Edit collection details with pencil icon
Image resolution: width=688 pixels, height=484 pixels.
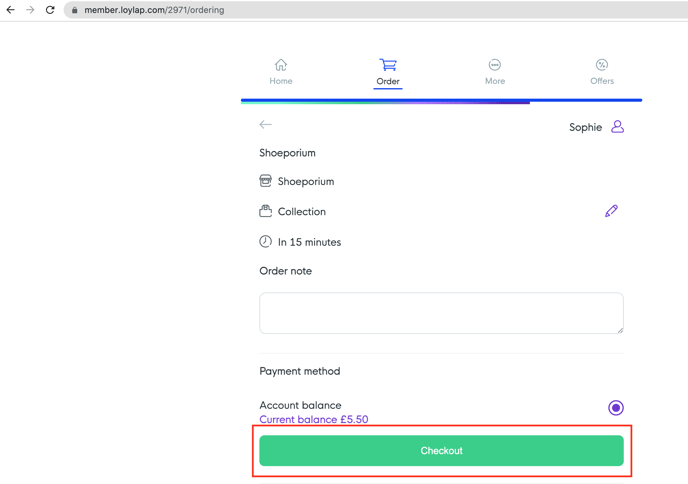tap(611, 211)
